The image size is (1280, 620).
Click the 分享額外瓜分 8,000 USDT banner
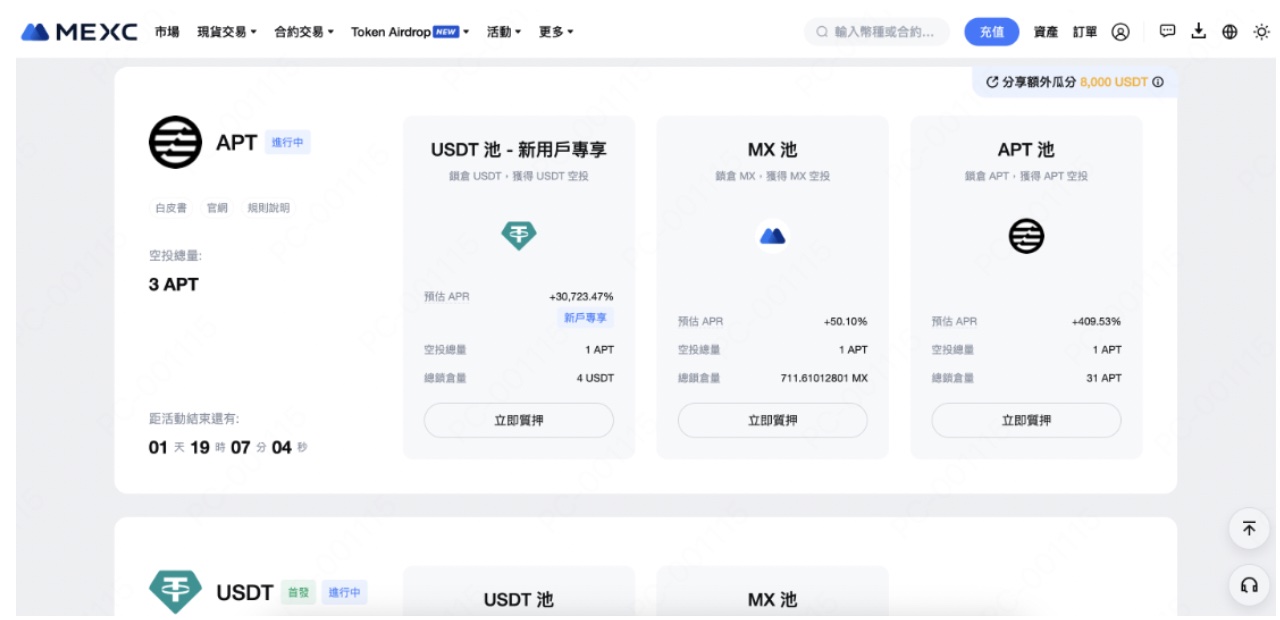(1074, 82)
